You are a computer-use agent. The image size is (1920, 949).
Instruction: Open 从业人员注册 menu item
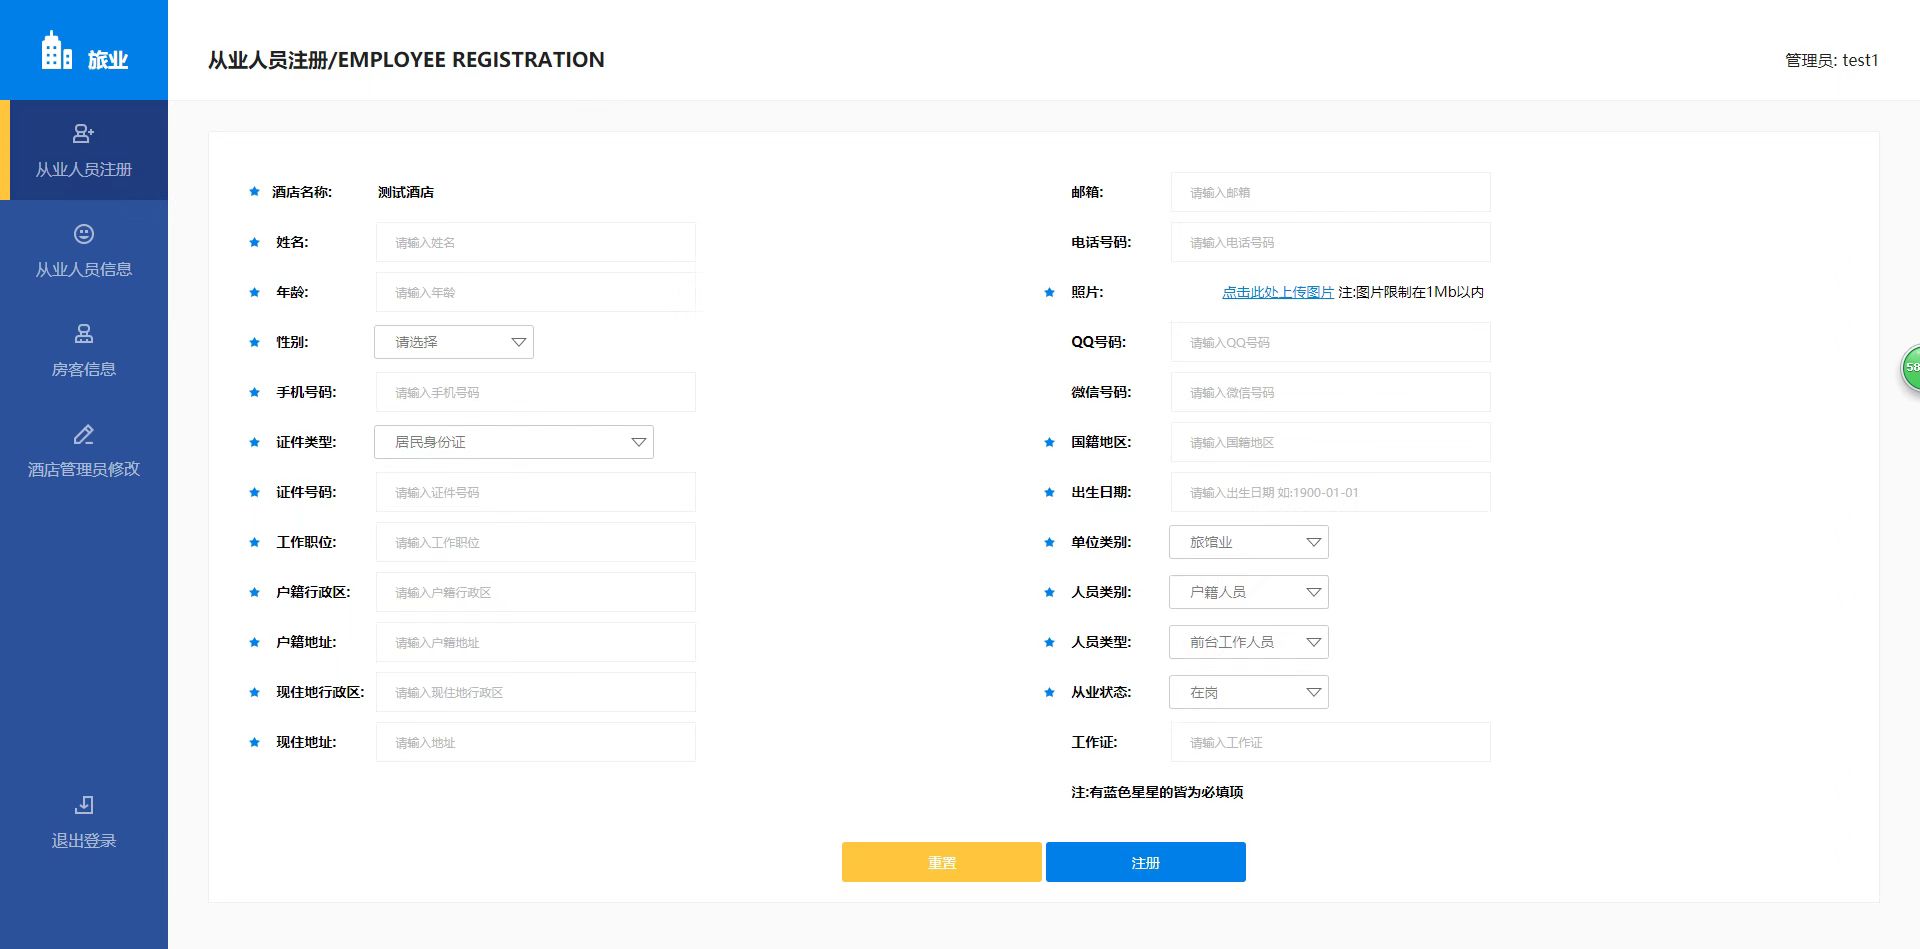(x=84, y=150)
